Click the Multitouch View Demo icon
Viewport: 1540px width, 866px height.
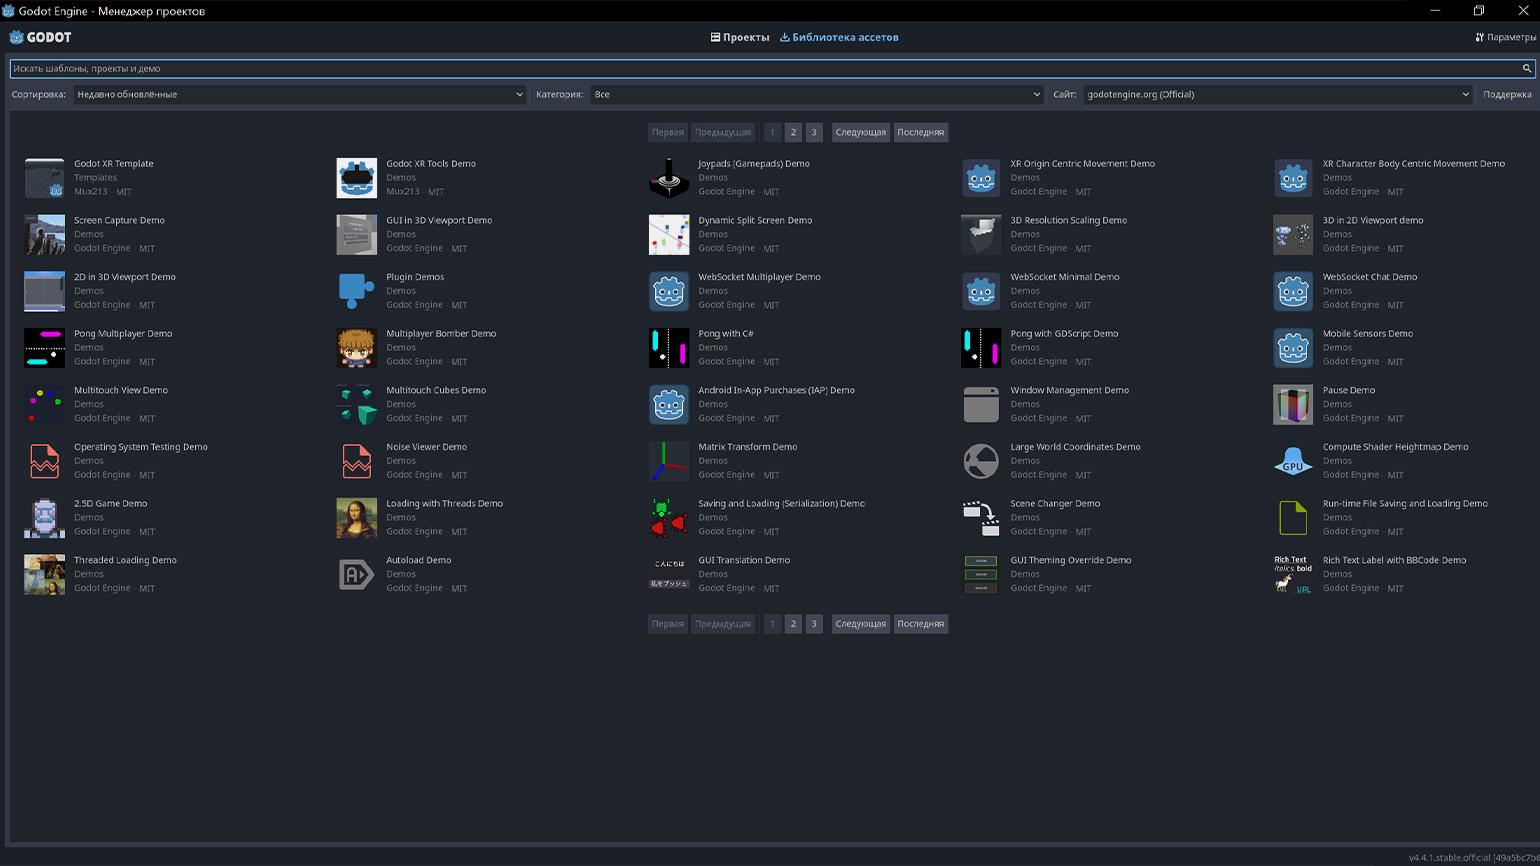[44, 405]
